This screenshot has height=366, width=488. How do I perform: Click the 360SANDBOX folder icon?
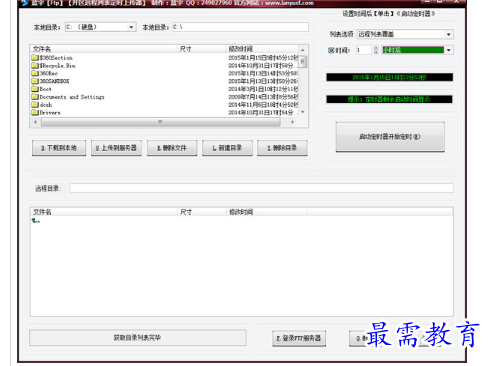pos(35,81)
